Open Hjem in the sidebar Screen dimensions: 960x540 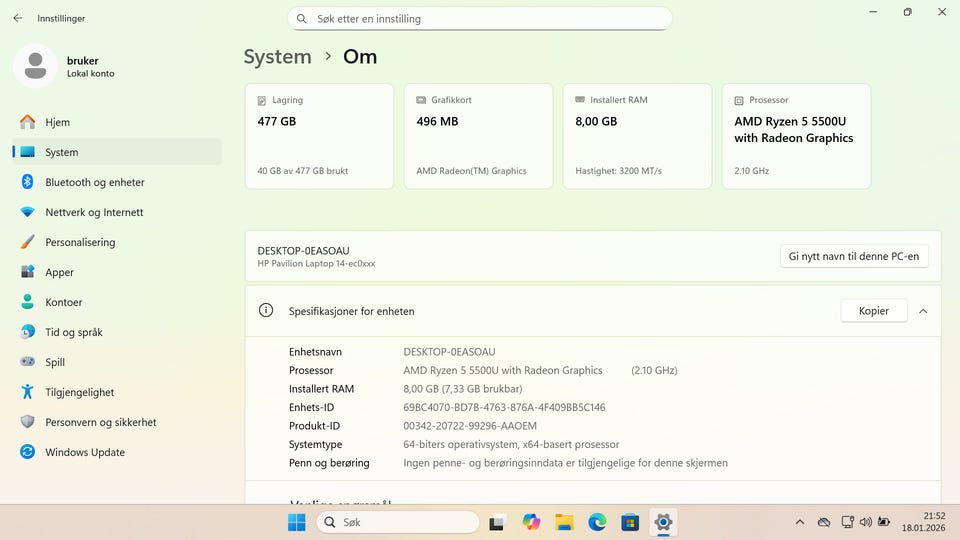click(116, 122)
